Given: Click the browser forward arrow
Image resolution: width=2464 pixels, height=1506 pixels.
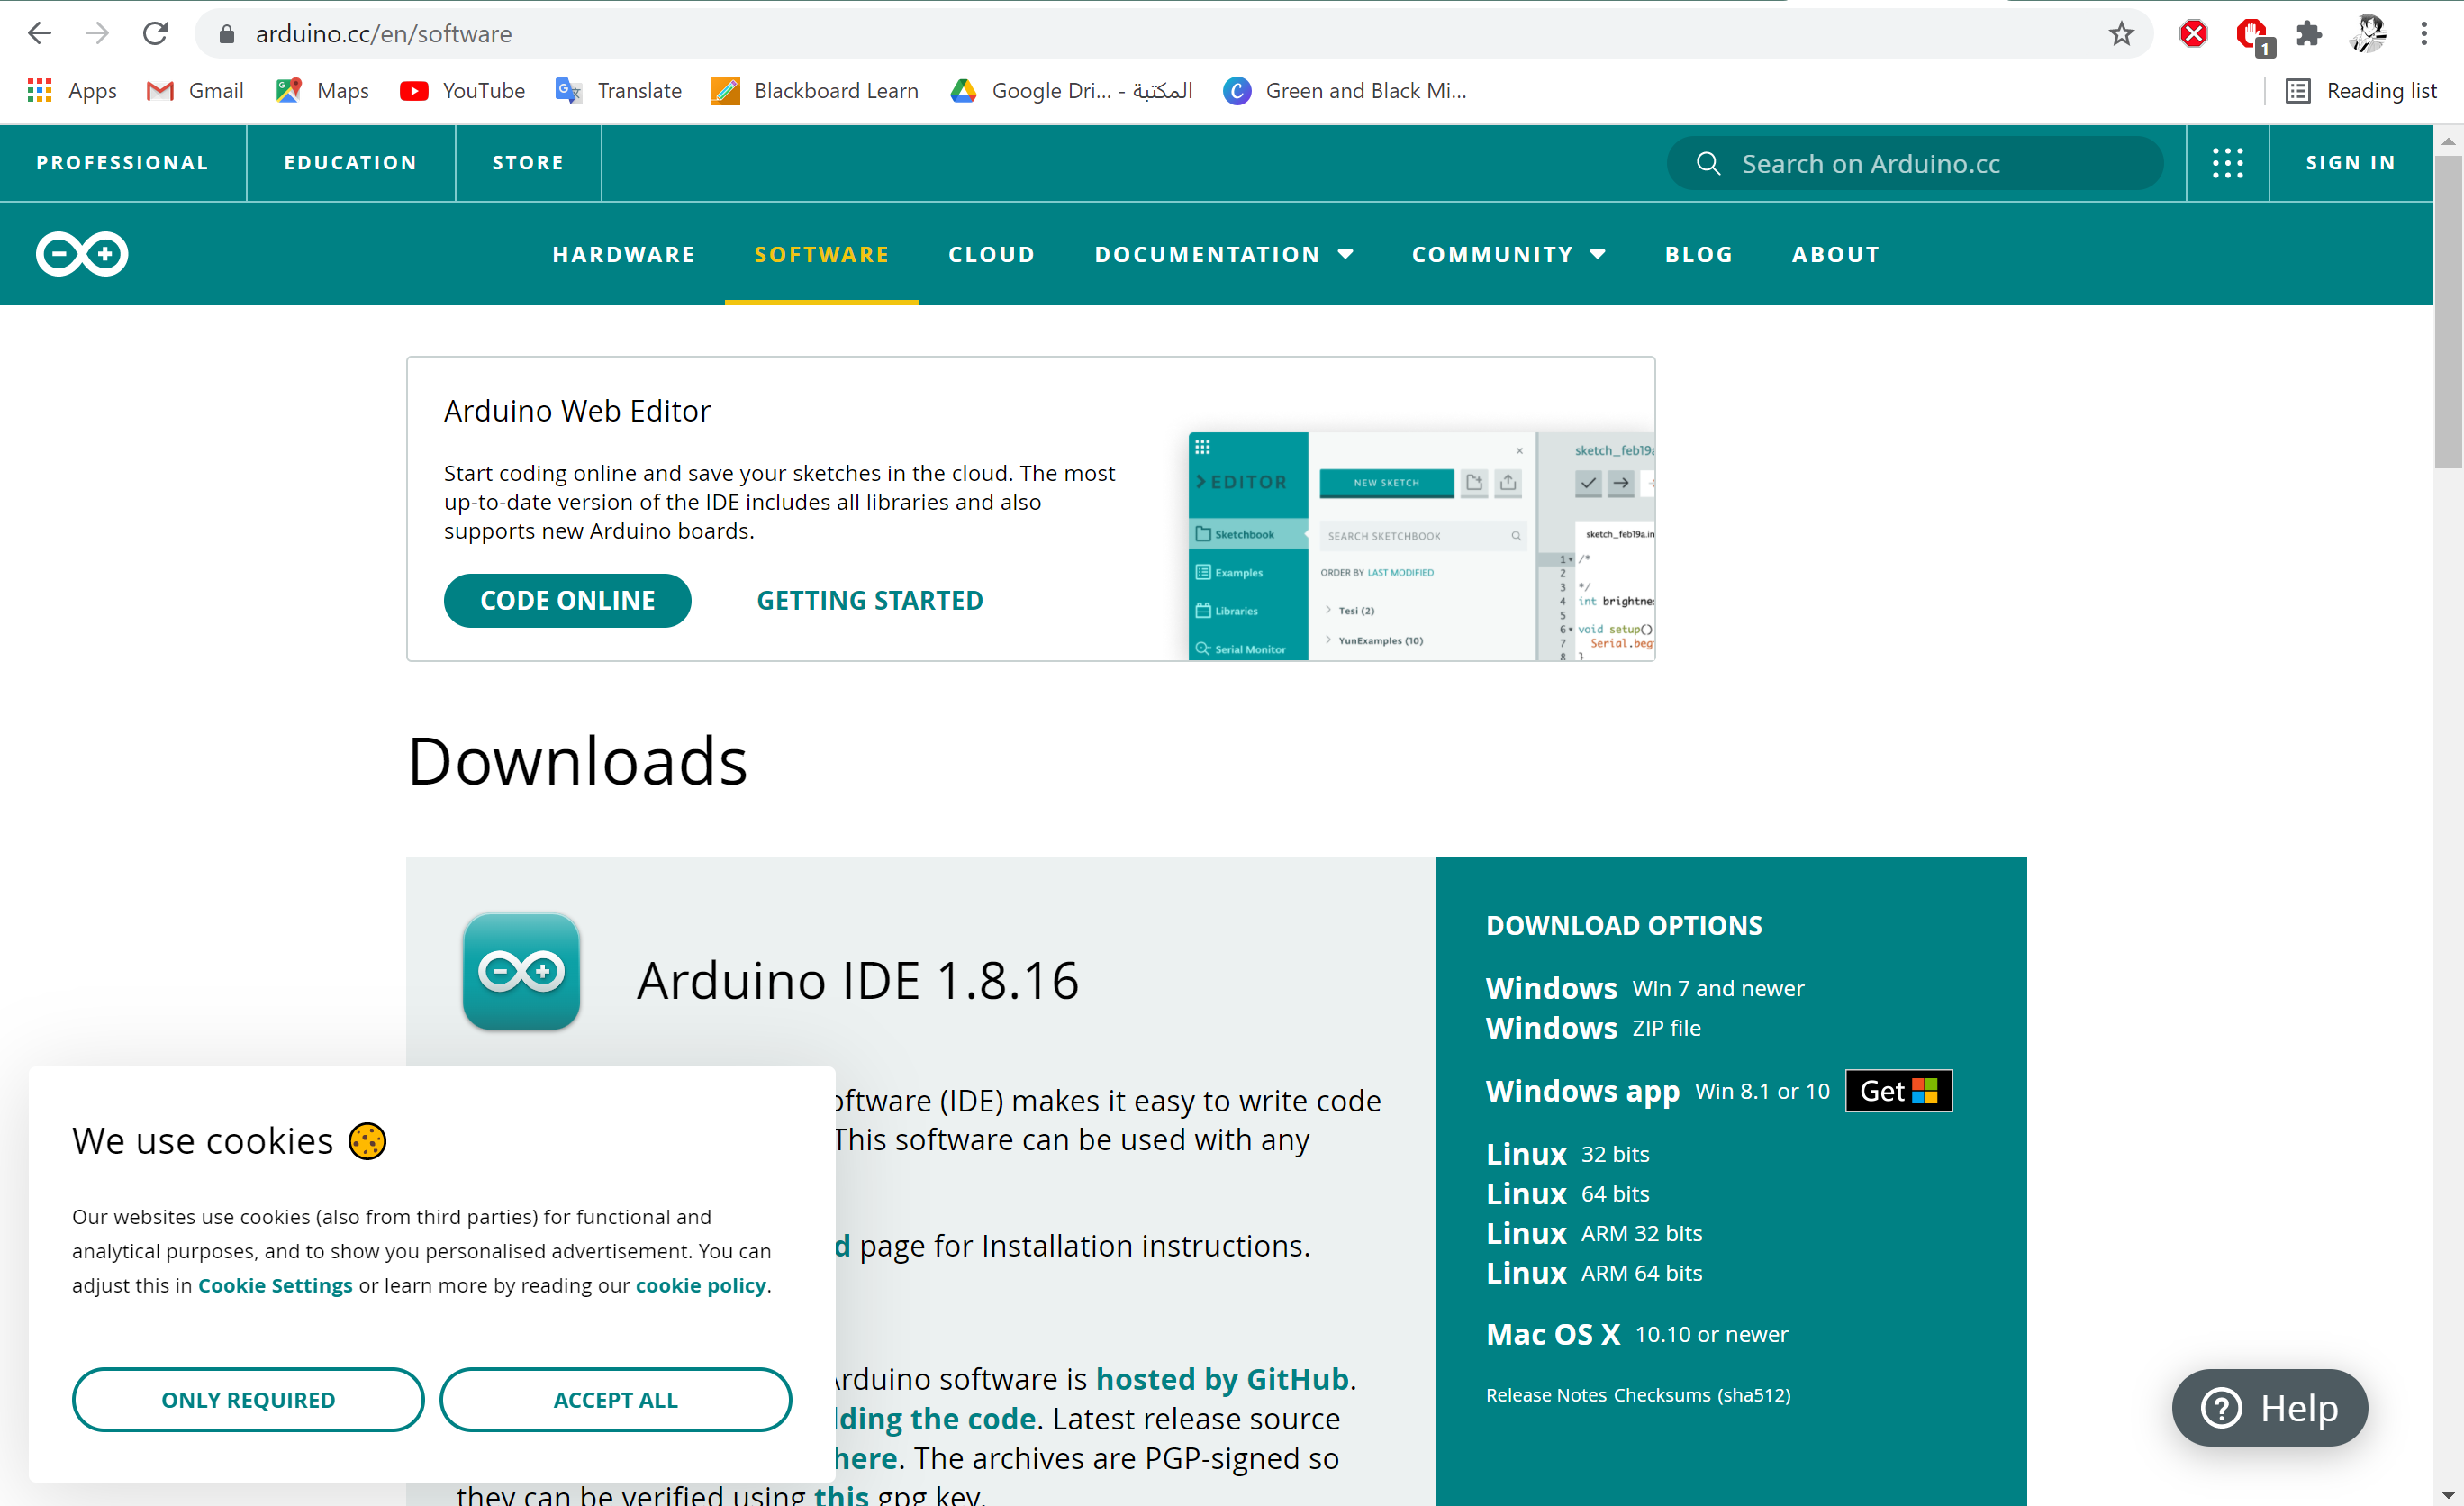Looking at the screenshot, I should (x=97, y=33).
